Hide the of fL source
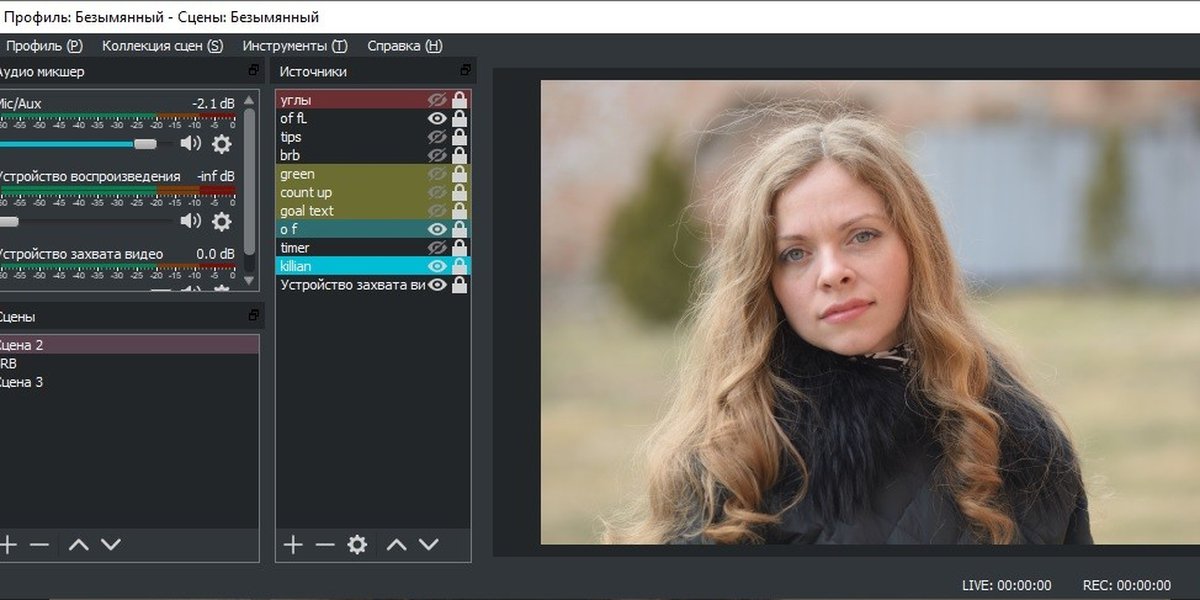This screenshot has width=1200, height=600. pyautogui.click(x=437, y=118)
